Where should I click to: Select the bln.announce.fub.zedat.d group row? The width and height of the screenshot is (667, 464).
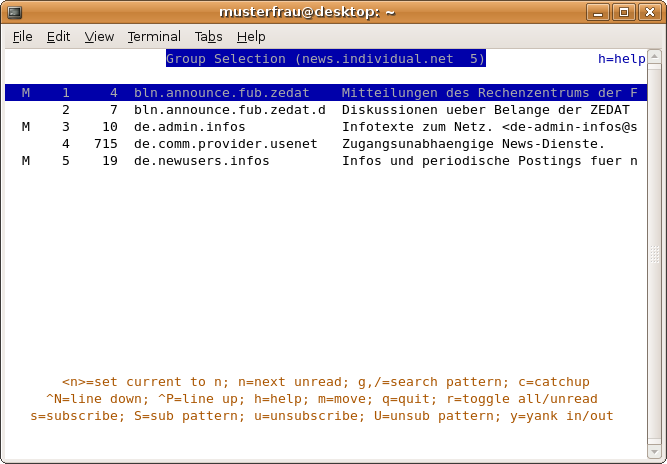(326, 110)
